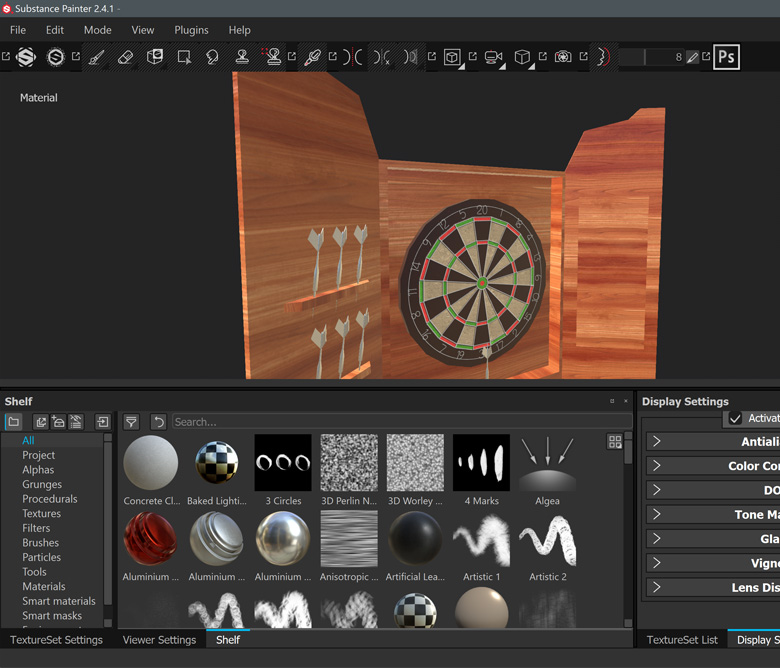Screen dimensions: 780x668
Task: Select the Alphas shelf category
Action: (38, 470)
